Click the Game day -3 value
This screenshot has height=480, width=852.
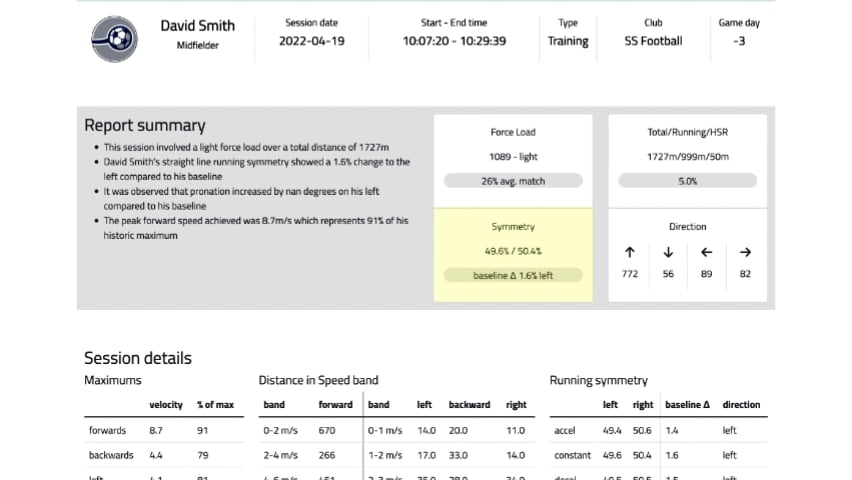tap(739, 41)
